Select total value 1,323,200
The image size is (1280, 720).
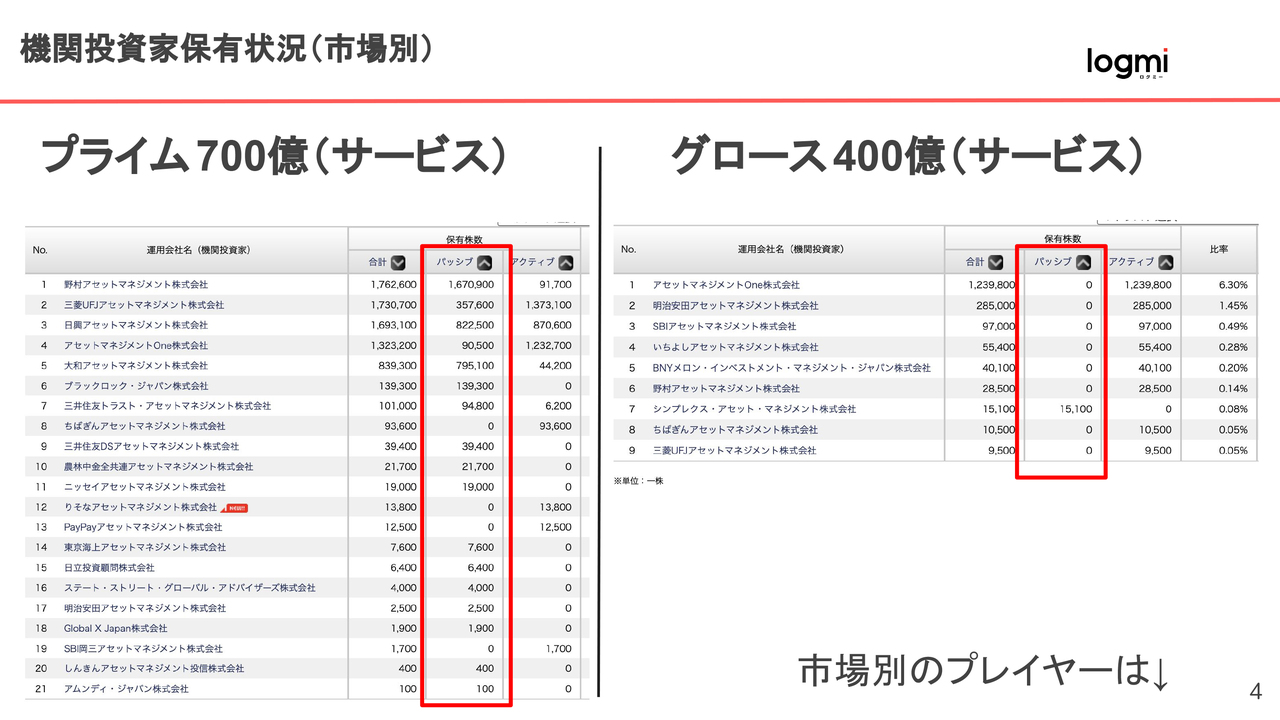click(393, 345)
